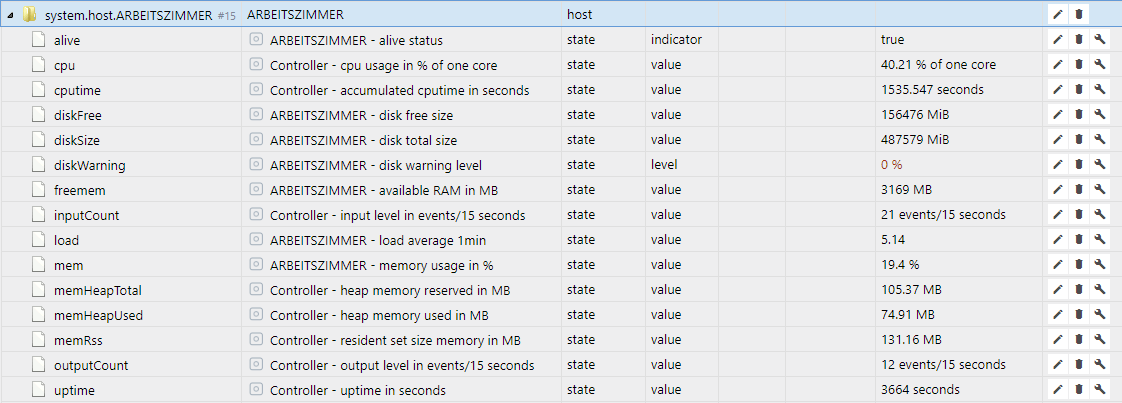
Task: Click trash icon on outputCount row
Action: 1079,365
